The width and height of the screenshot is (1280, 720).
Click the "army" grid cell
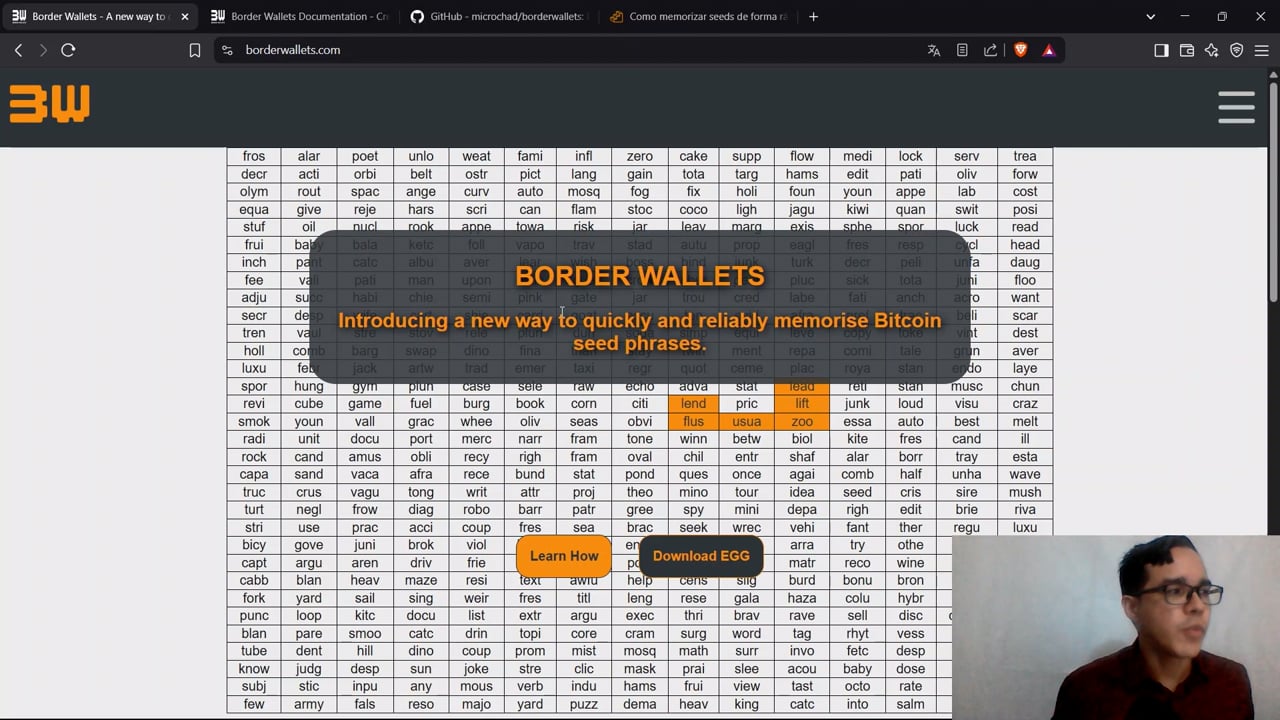click(309, 704)
